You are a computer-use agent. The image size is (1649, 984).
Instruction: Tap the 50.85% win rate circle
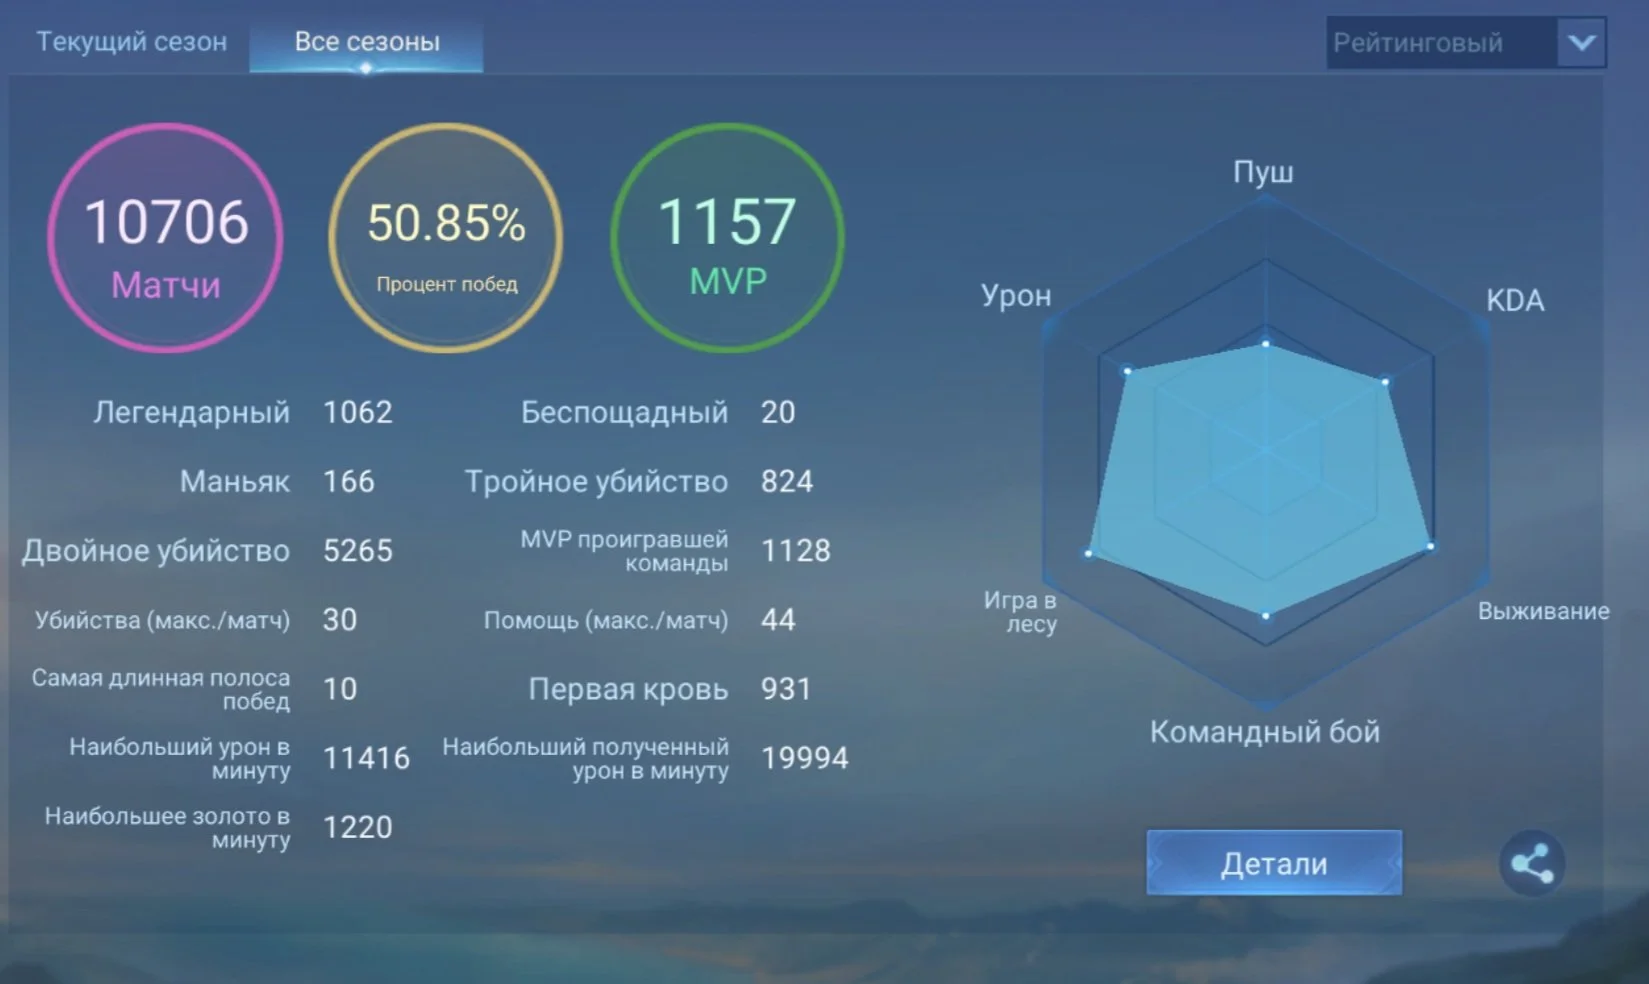coord(446,238)
